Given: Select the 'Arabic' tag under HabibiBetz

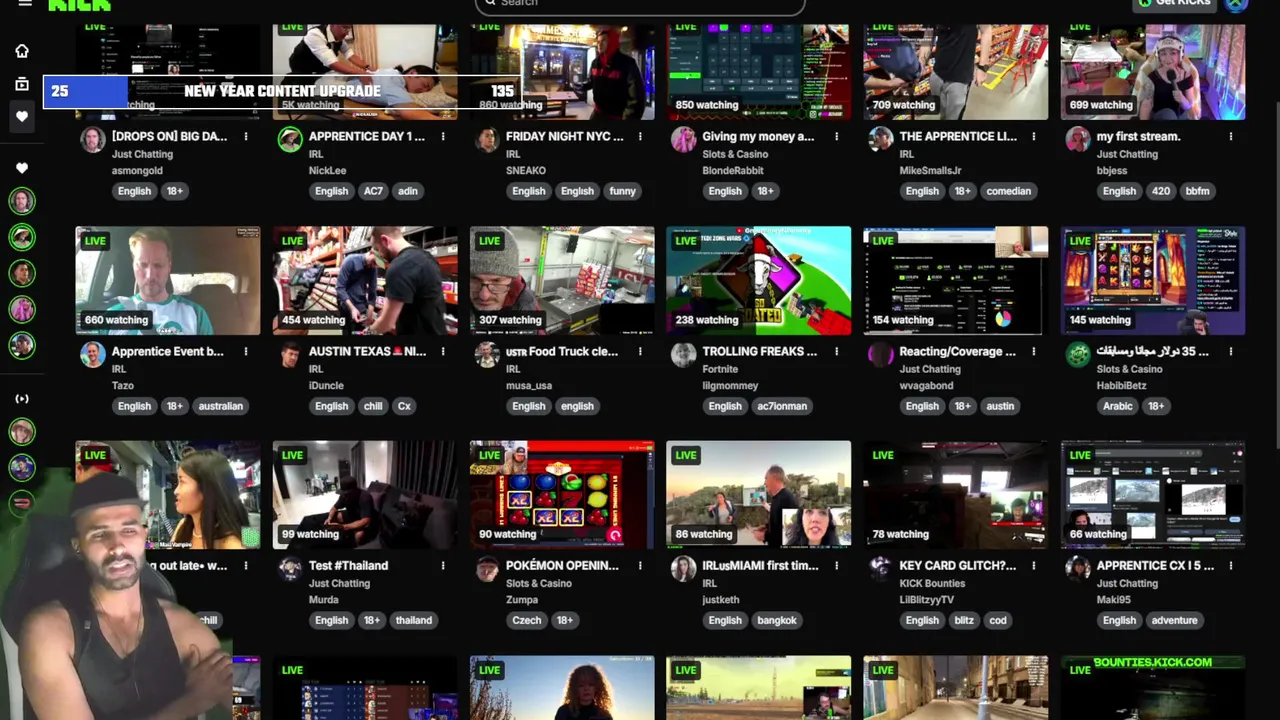Looking at the screenshot, I should pos(1118,406).
